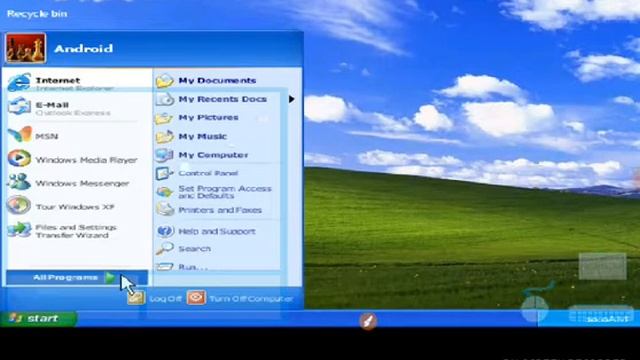
Task: Click the Set Program Access and Defaults icon
Action: (x=164, y=192)
